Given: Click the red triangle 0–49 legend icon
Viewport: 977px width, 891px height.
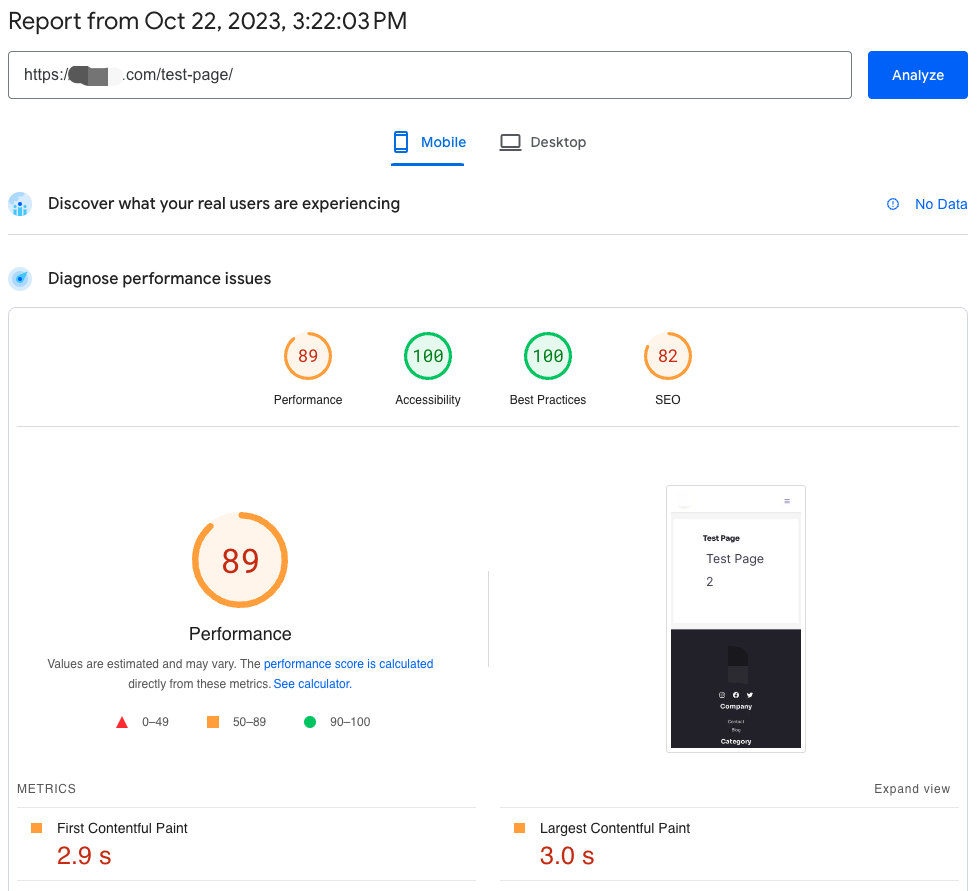Looking at the screenshot, I should 122,722.
